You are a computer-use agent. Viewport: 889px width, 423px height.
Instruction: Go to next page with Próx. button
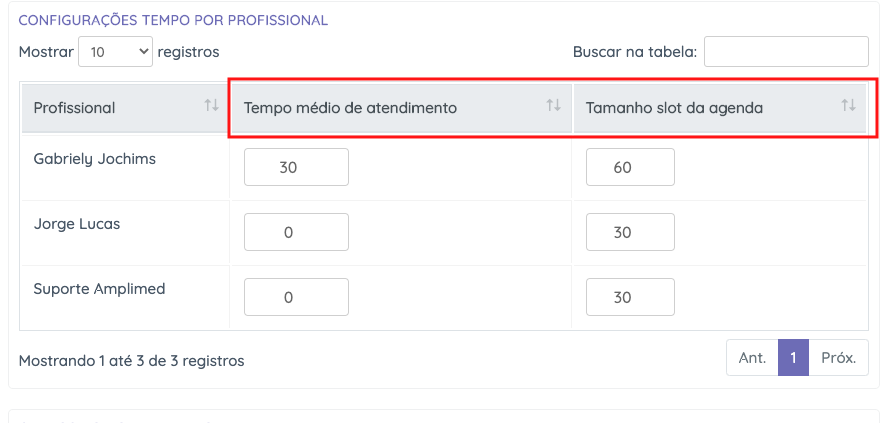click(838, 358)
